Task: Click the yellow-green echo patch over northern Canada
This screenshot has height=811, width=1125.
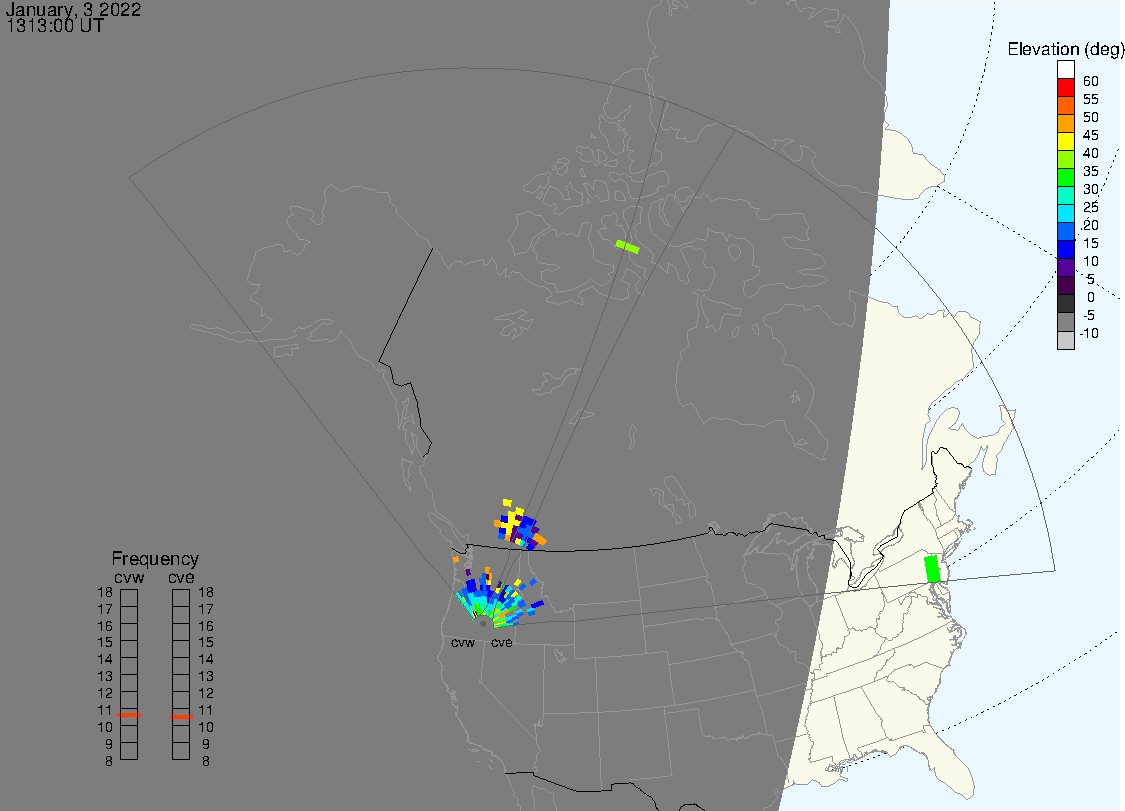Action: (x=628, y=247)
